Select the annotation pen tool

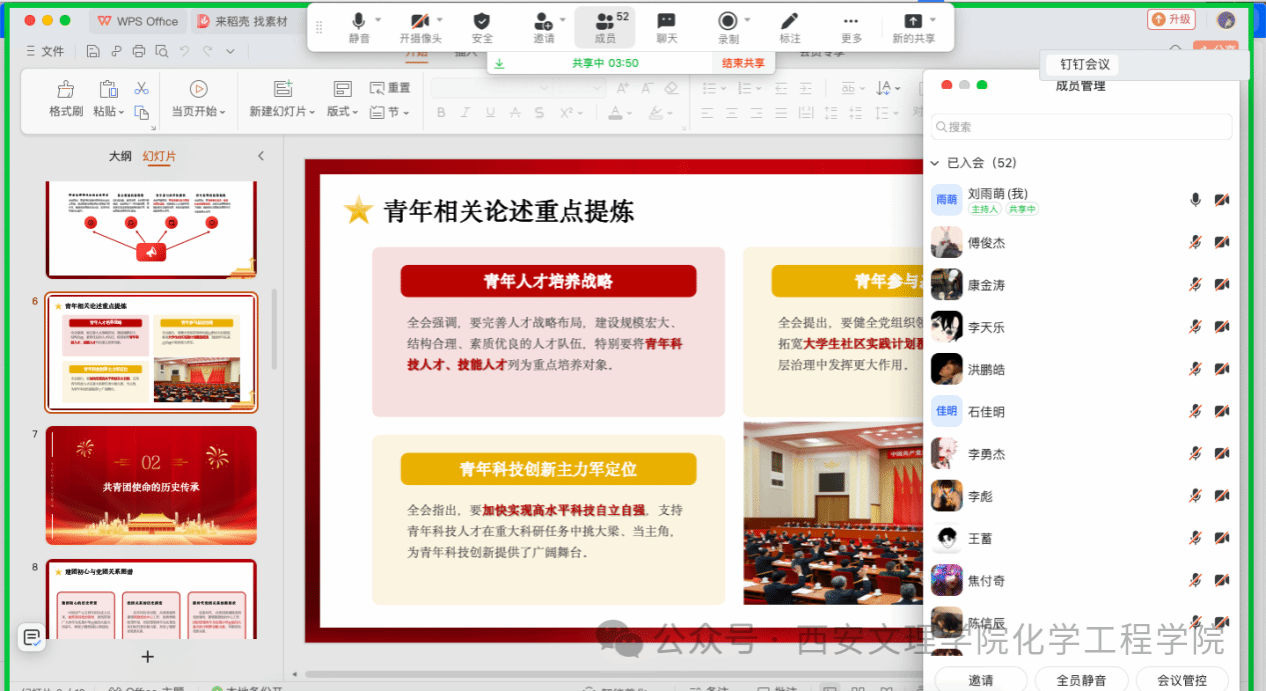(789, 27)
